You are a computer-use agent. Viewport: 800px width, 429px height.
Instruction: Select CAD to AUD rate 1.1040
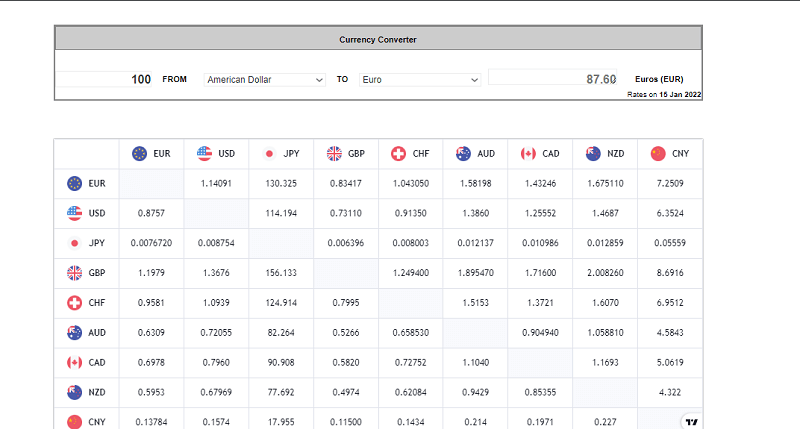point(476,362)
